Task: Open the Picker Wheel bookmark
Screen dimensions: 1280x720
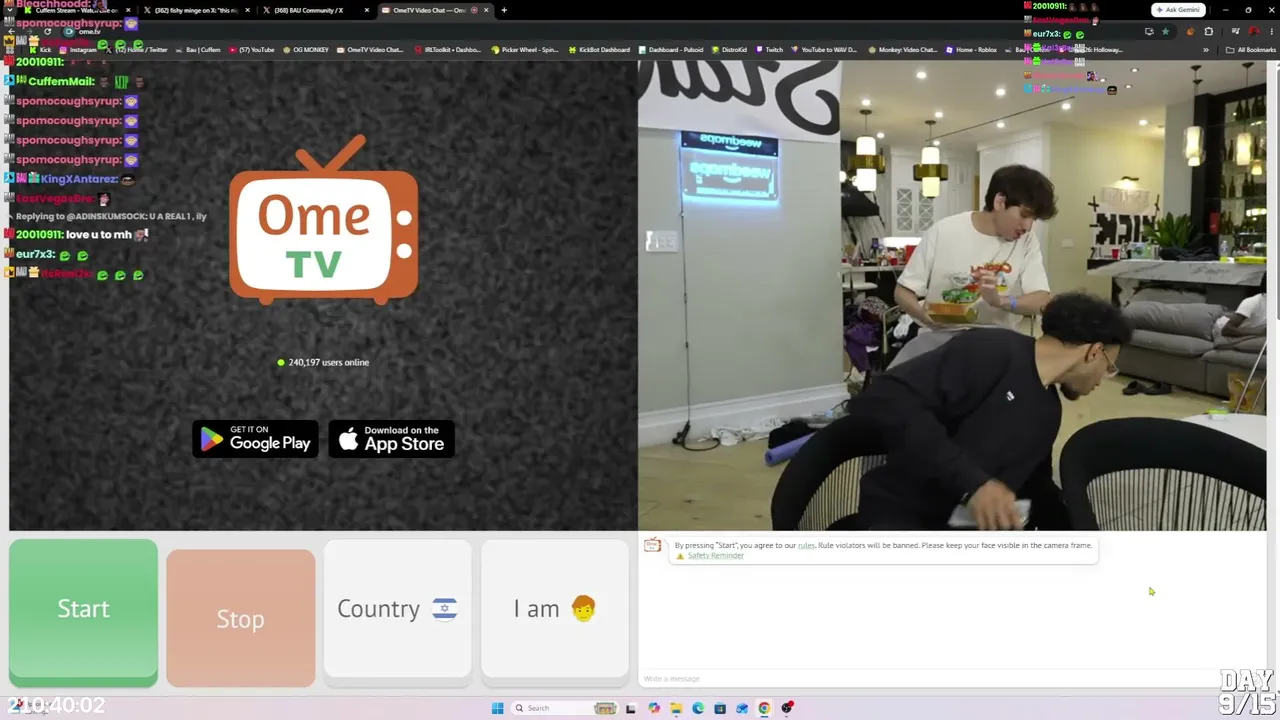Action: click(525, 50)
